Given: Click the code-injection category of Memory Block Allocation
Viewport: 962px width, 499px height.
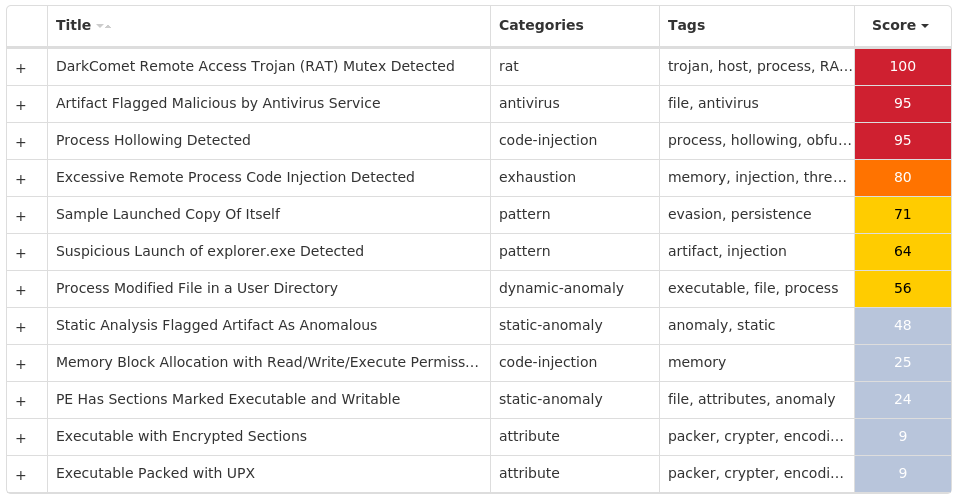Looking at the screenshot, I should tap(548, 362).
